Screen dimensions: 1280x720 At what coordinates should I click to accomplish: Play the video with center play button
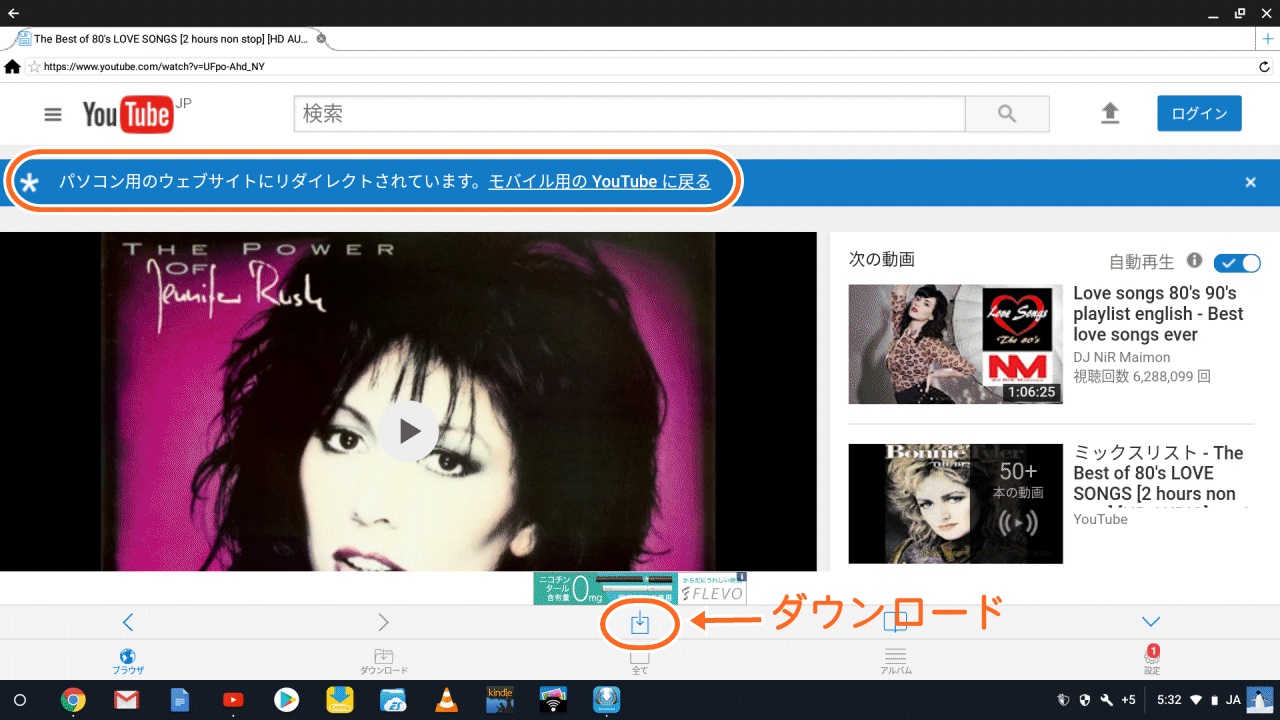click(408, 431)
